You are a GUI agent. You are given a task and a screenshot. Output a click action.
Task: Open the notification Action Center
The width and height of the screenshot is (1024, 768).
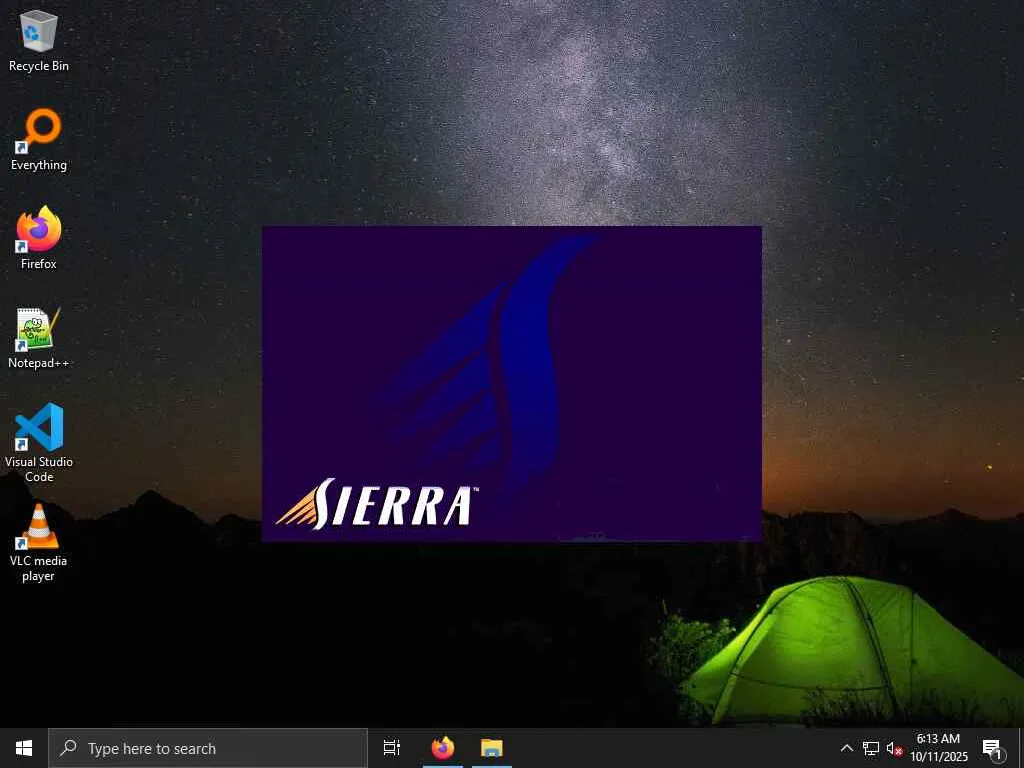tap(992, 748)
